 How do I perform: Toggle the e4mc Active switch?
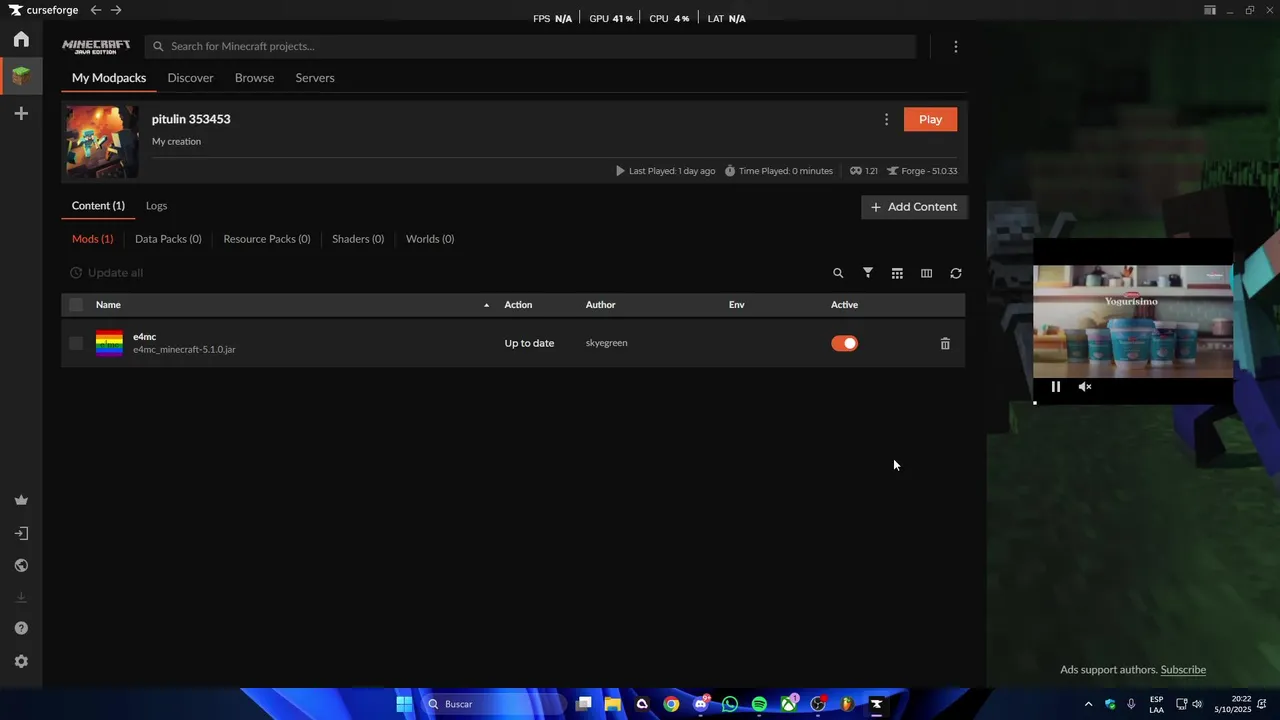click(844, 343)
